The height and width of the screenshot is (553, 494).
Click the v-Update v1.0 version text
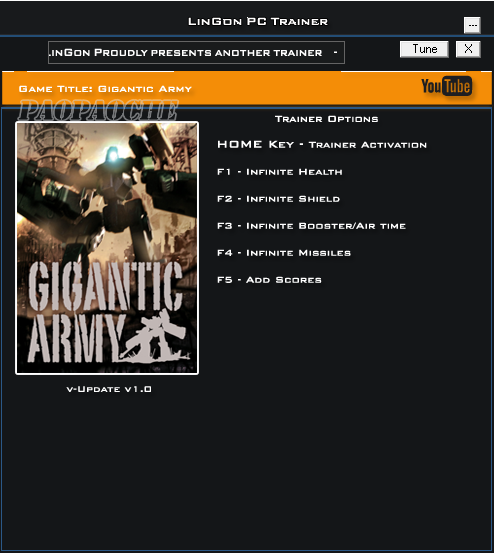click(x=109, y=389)
